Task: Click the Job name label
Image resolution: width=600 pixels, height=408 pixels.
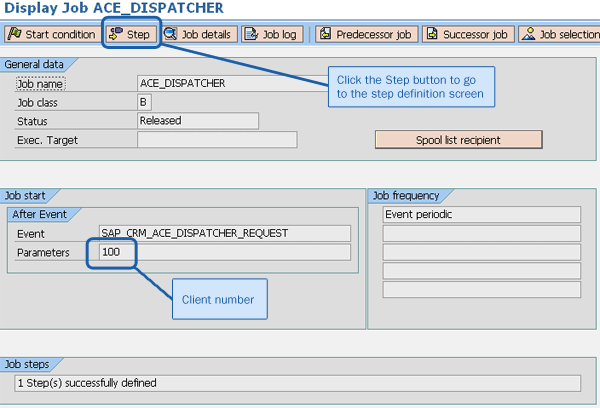Action: pos(40,84)
